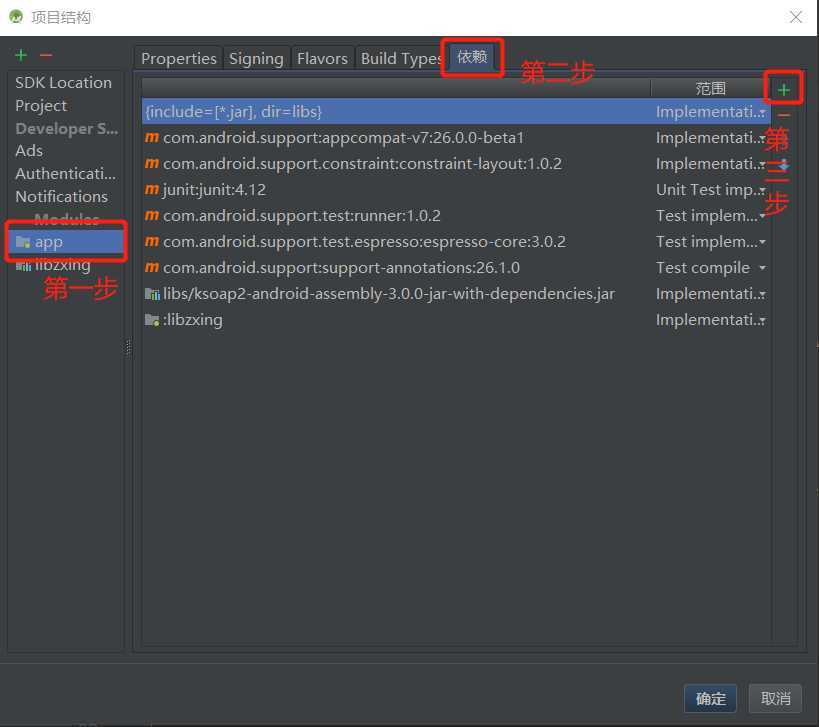Open scope dropdown for the test:runner row
The width and height of the screenshot is (819, 727).
click(x=762, y=216)
